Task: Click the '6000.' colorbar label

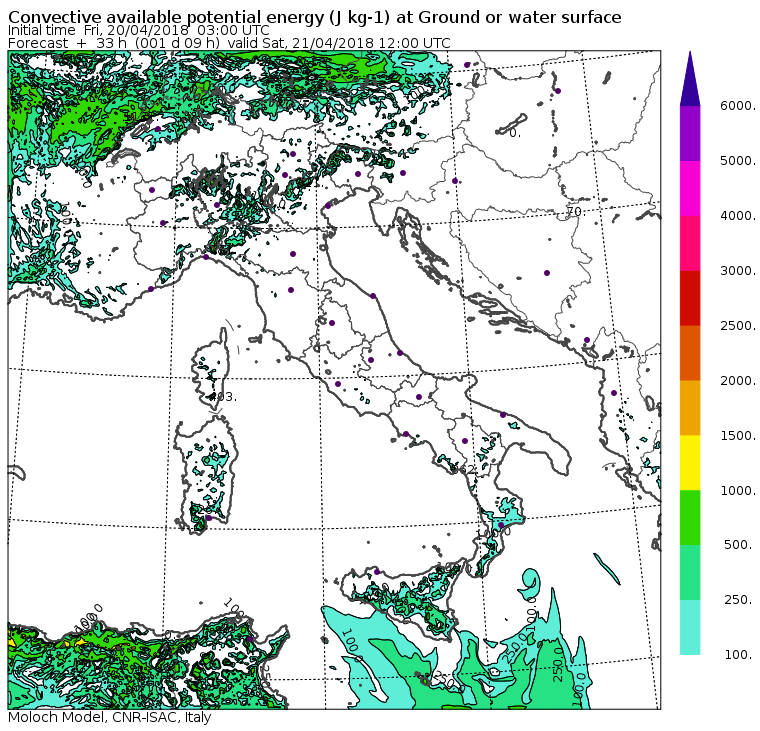Action: [738, 106]
